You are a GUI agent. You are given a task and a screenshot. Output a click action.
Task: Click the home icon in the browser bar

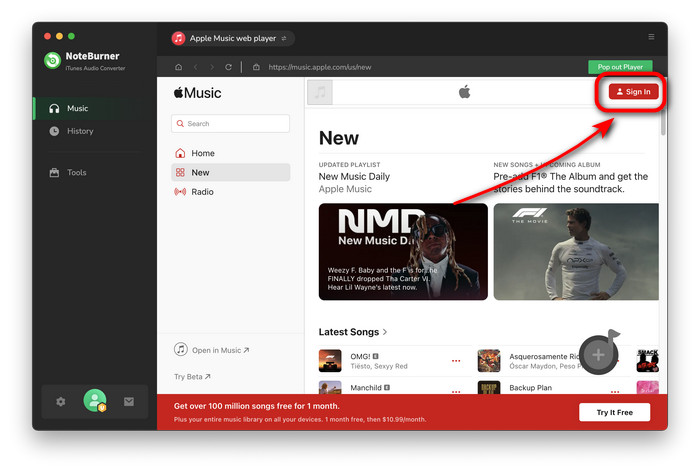(179, 67)
